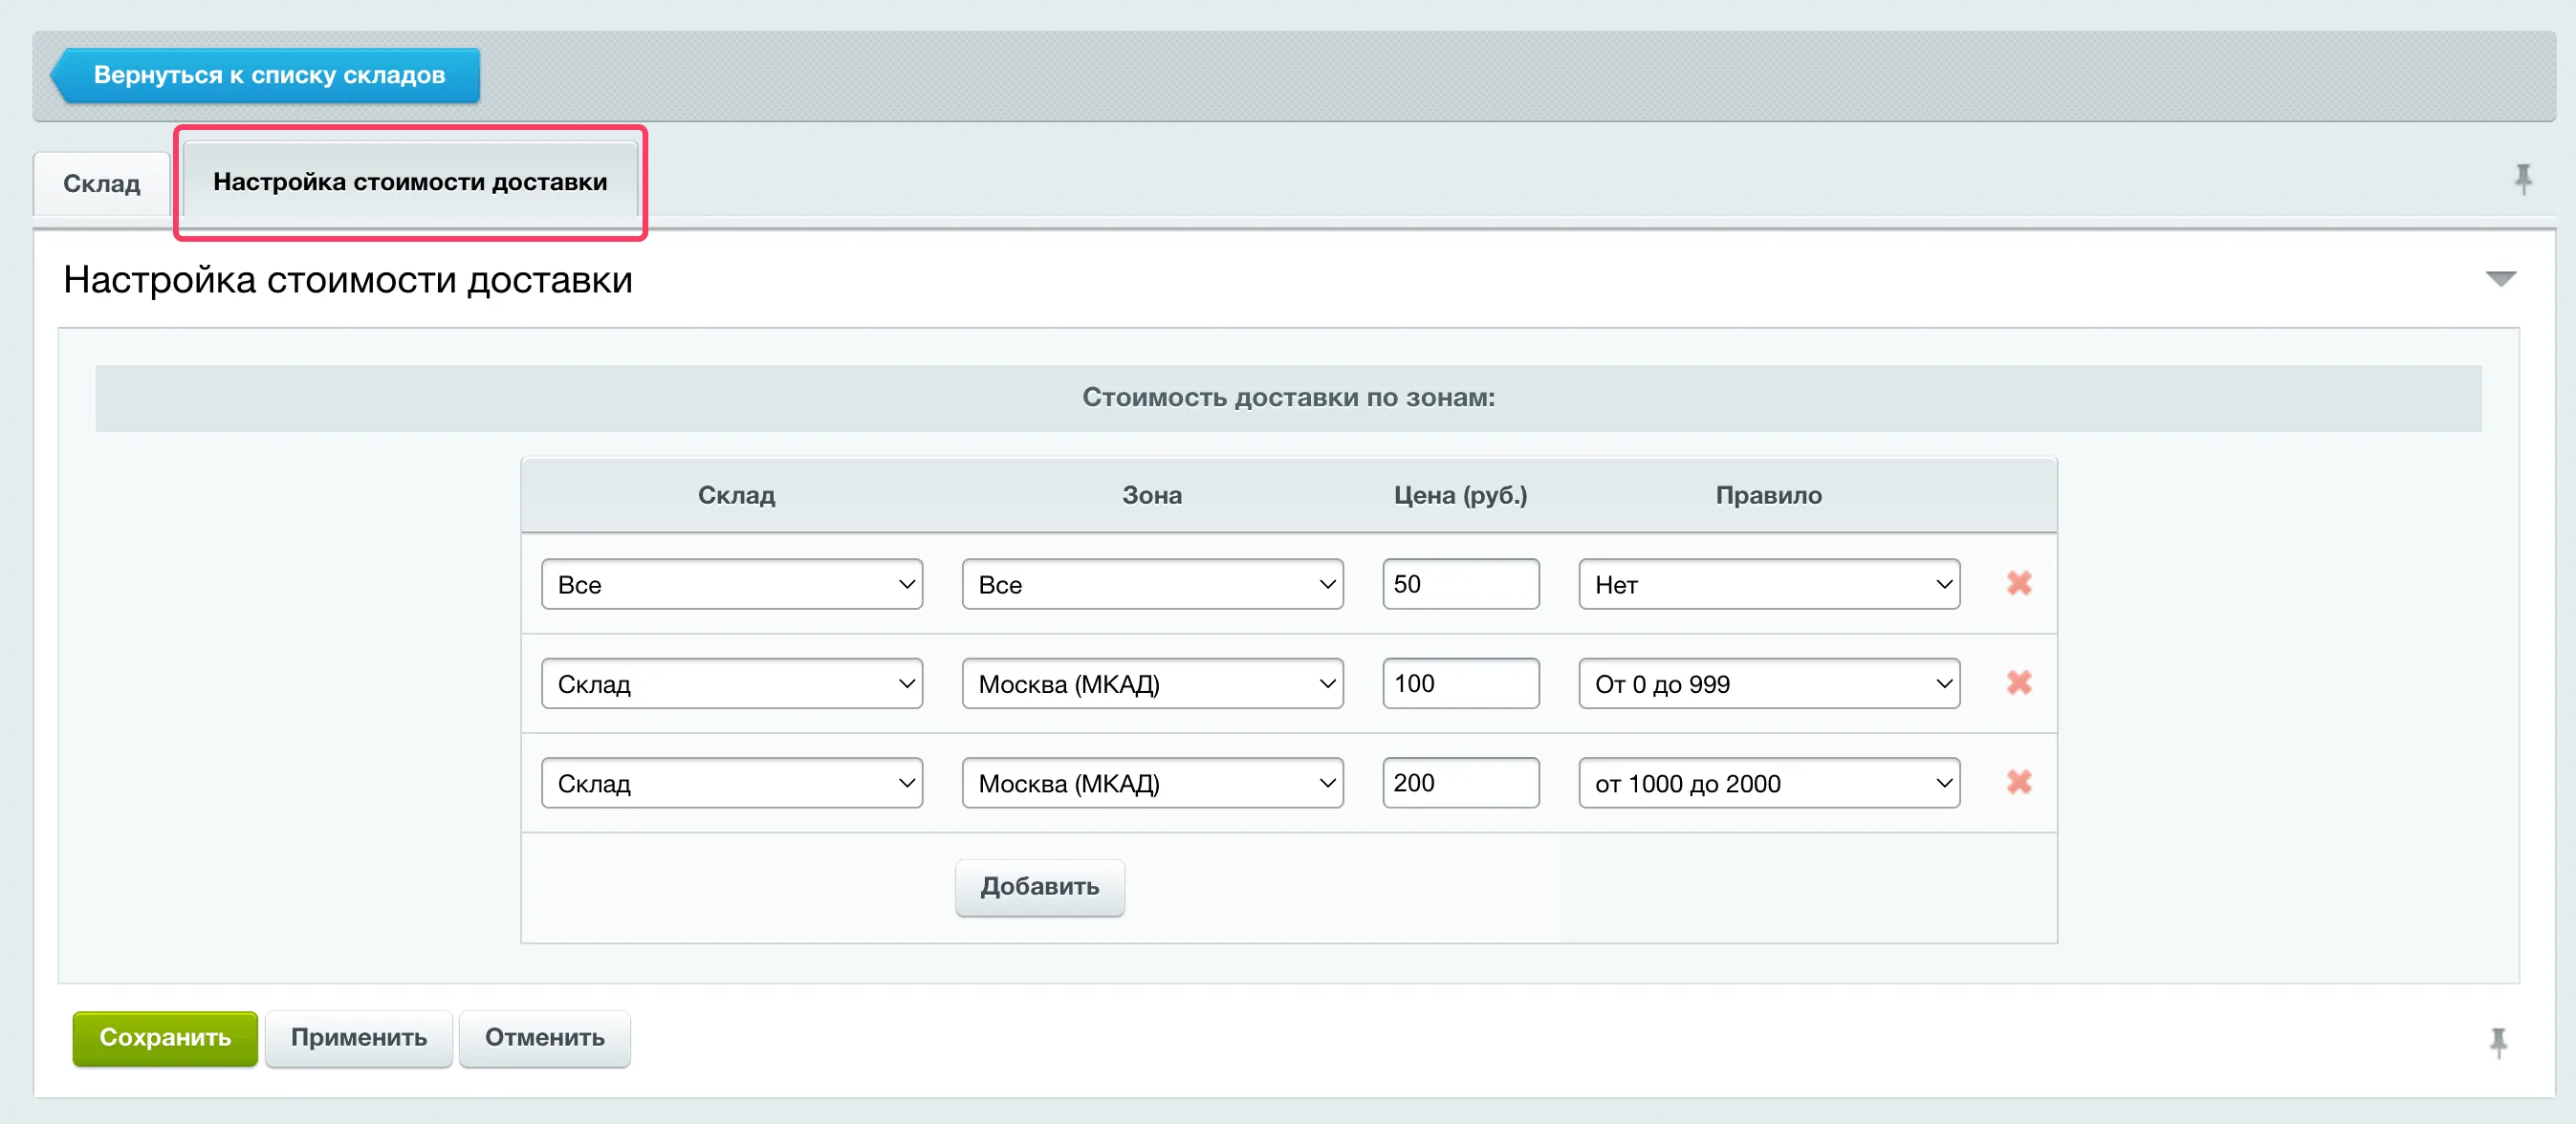Screen dimensions: 2576x1124
Task: Delete the row priced 50
Action: click(2019, 583)
